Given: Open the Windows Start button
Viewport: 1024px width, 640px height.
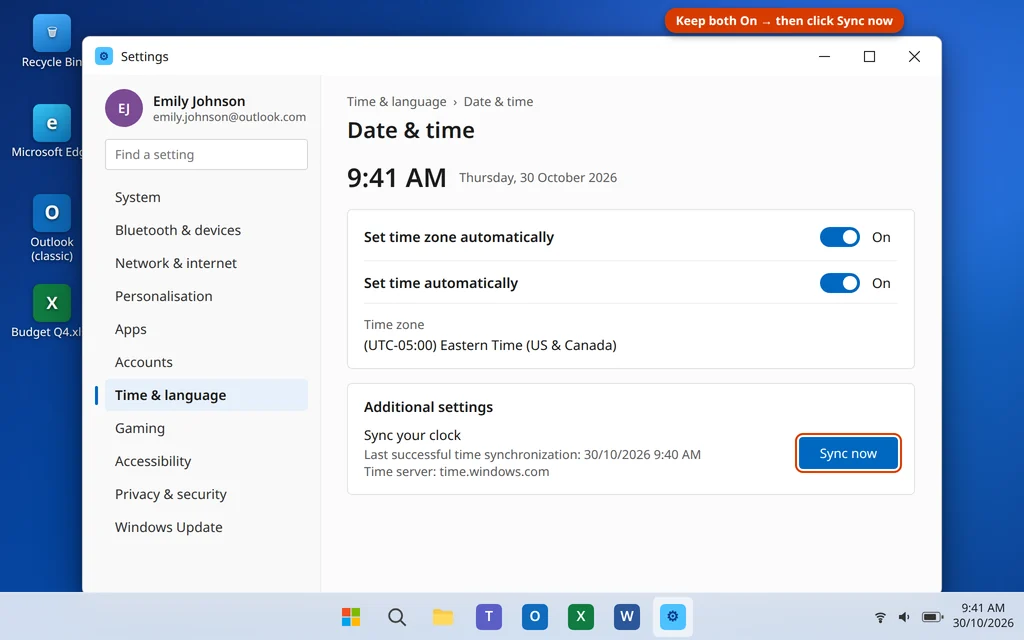Looking at the screenshot, I should pos(351,616).
